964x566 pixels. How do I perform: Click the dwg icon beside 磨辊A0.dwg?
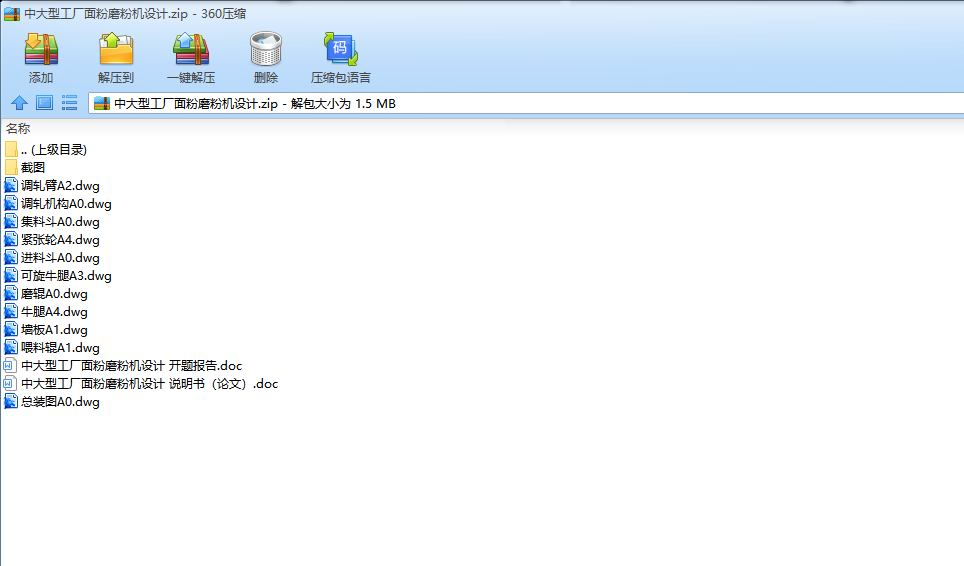point(11,293)
